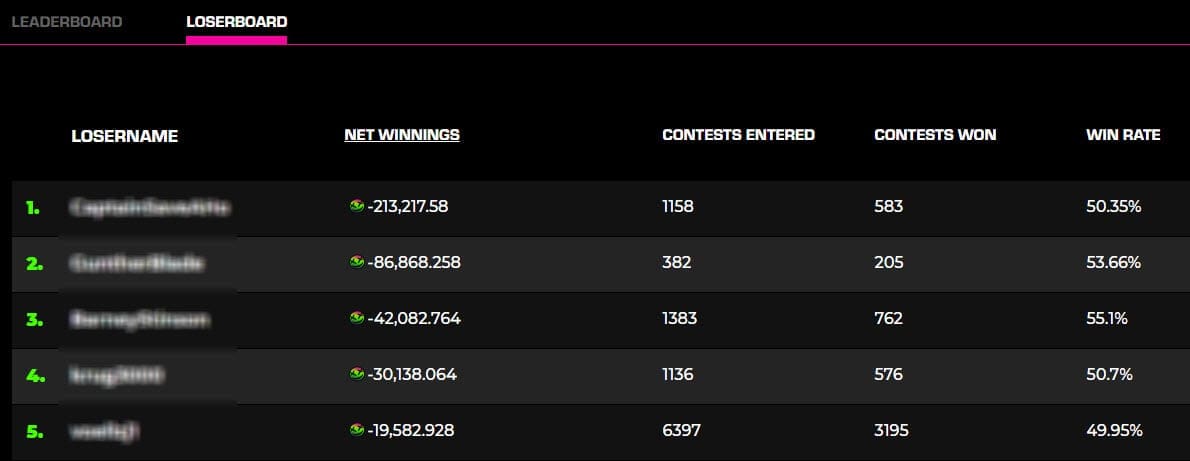Click coin icon beside -19,582.928

pyautogui.click(x=357, y=430)
